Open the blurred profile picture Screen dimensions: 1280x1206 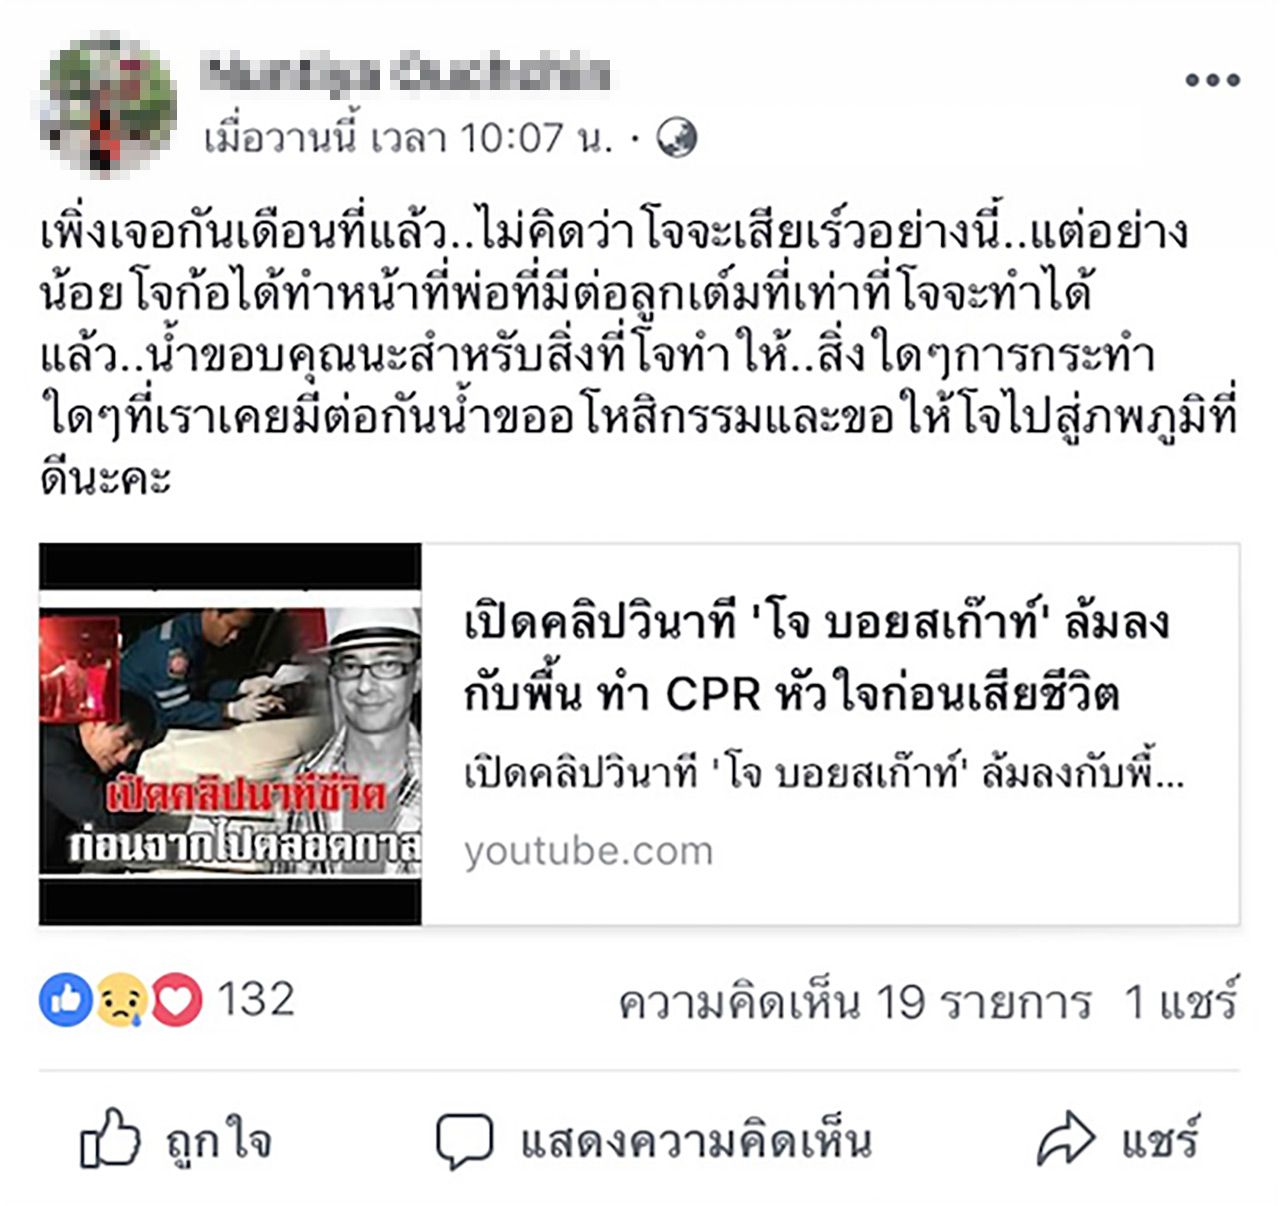tap(108, 104)
